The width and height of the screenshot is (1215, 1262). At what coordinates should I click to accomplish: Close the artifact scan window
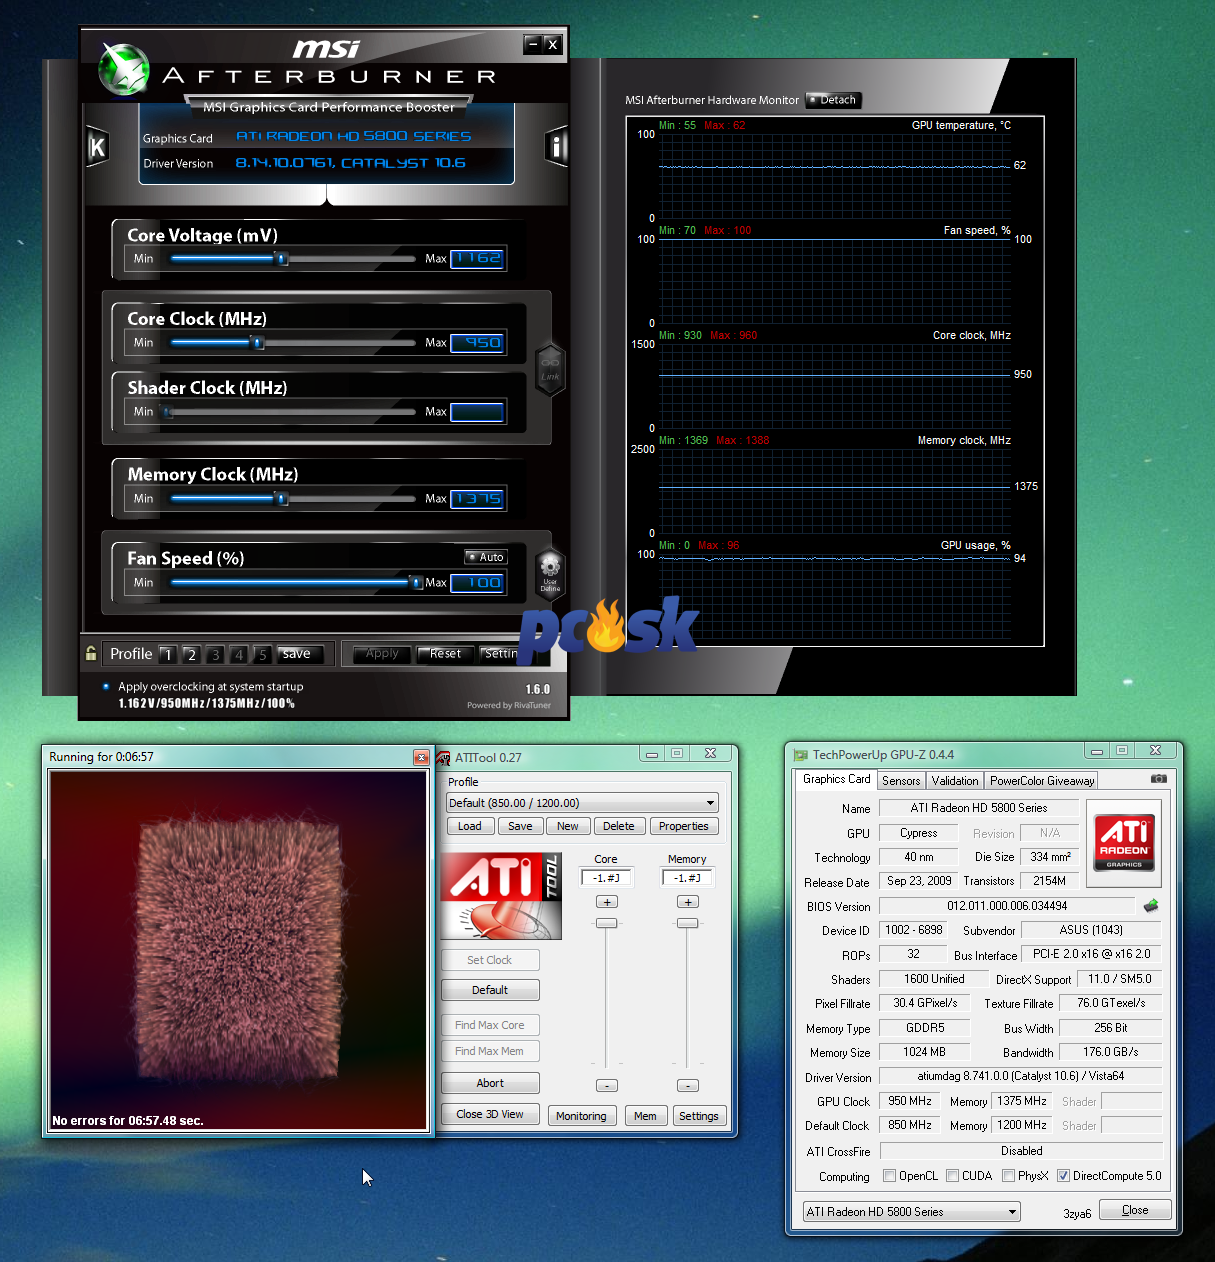point(421,758)
